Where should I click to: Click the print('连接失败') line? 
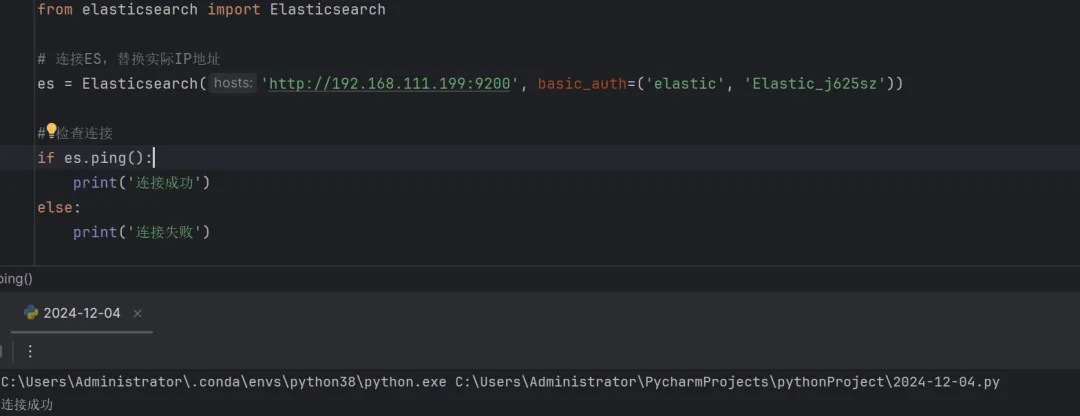tap(141, 232)
